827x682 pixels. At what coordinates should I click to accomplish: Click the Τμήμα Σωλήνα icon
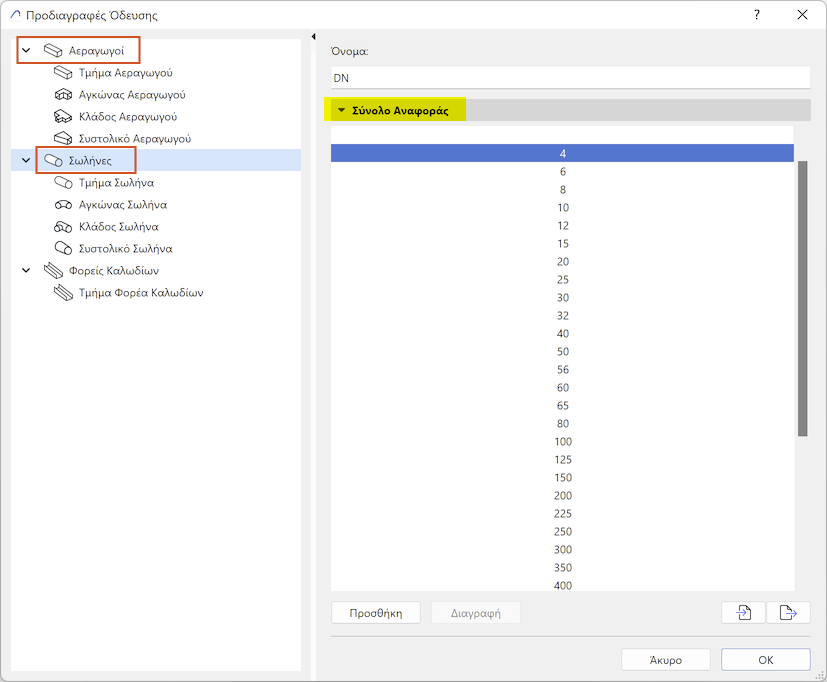click(x=63, y=182)
